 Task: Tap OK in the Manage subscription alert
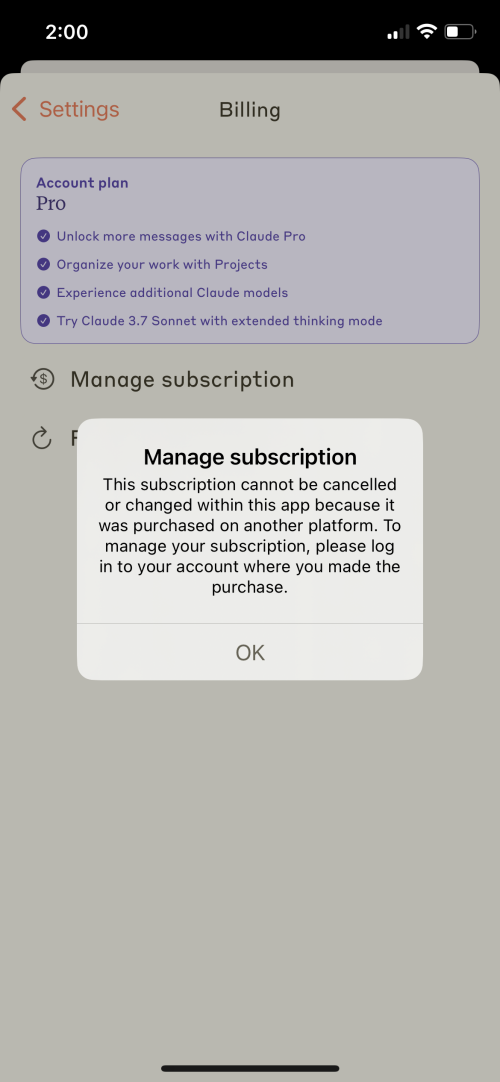pyautogui.click(x=250, y=653)
